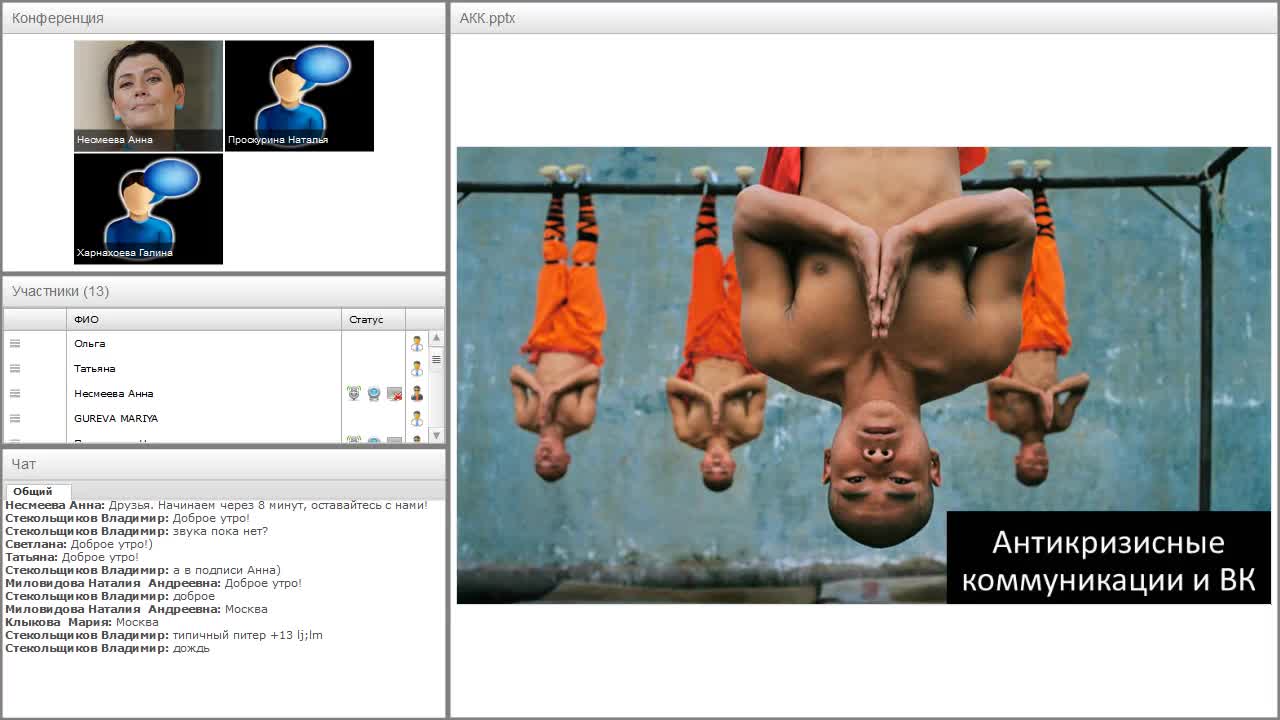Toggle audio for Несмеева Анна via her status icons

tap(354, 393)
